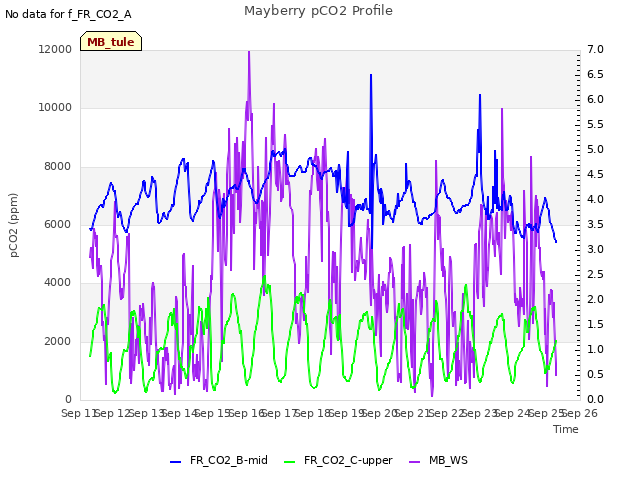Click the 6.5 right axis tick label
Viewport: 640px width, 480px height.
[596, 74]
